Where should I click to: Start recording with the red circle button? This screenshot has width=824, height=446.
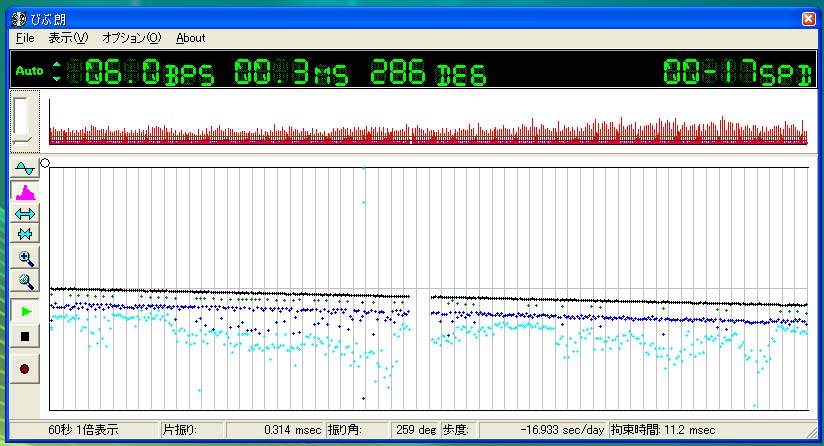click(25, 369)
